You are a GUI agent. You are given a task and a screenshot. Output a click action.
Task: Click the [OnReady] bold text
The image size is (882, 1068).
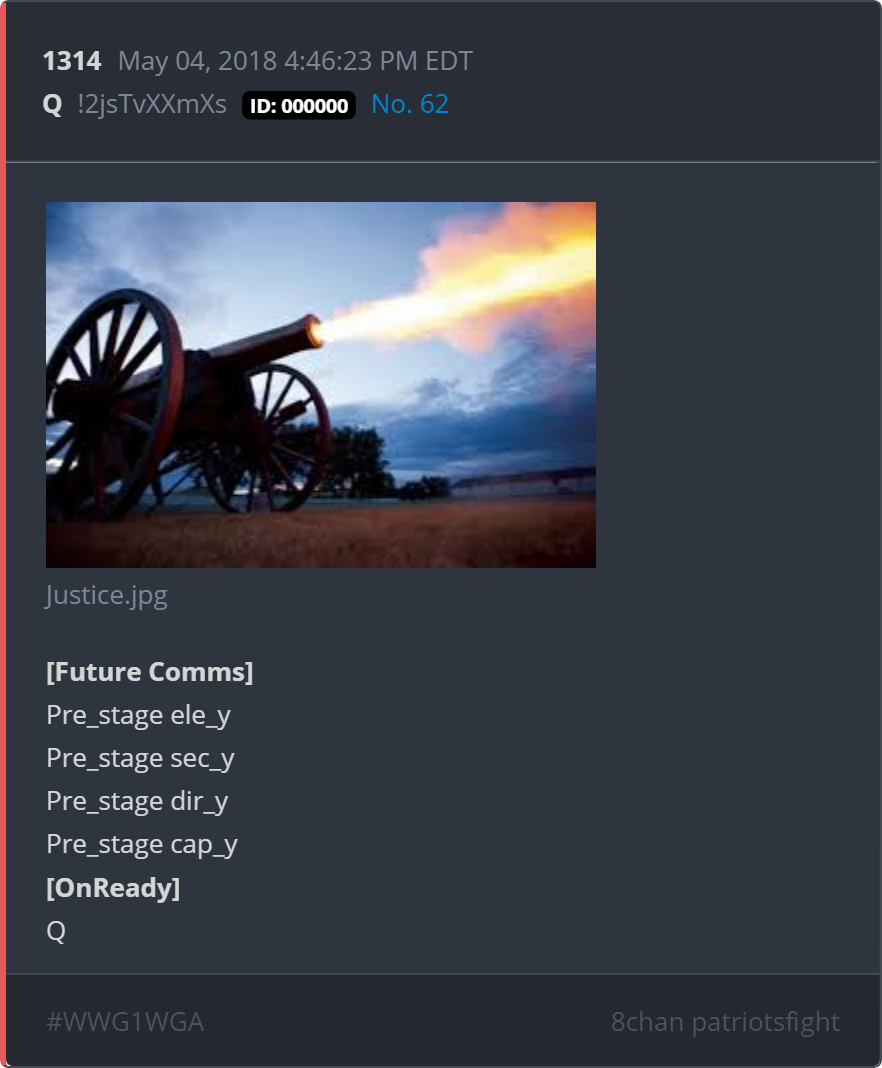pos(113,888)
